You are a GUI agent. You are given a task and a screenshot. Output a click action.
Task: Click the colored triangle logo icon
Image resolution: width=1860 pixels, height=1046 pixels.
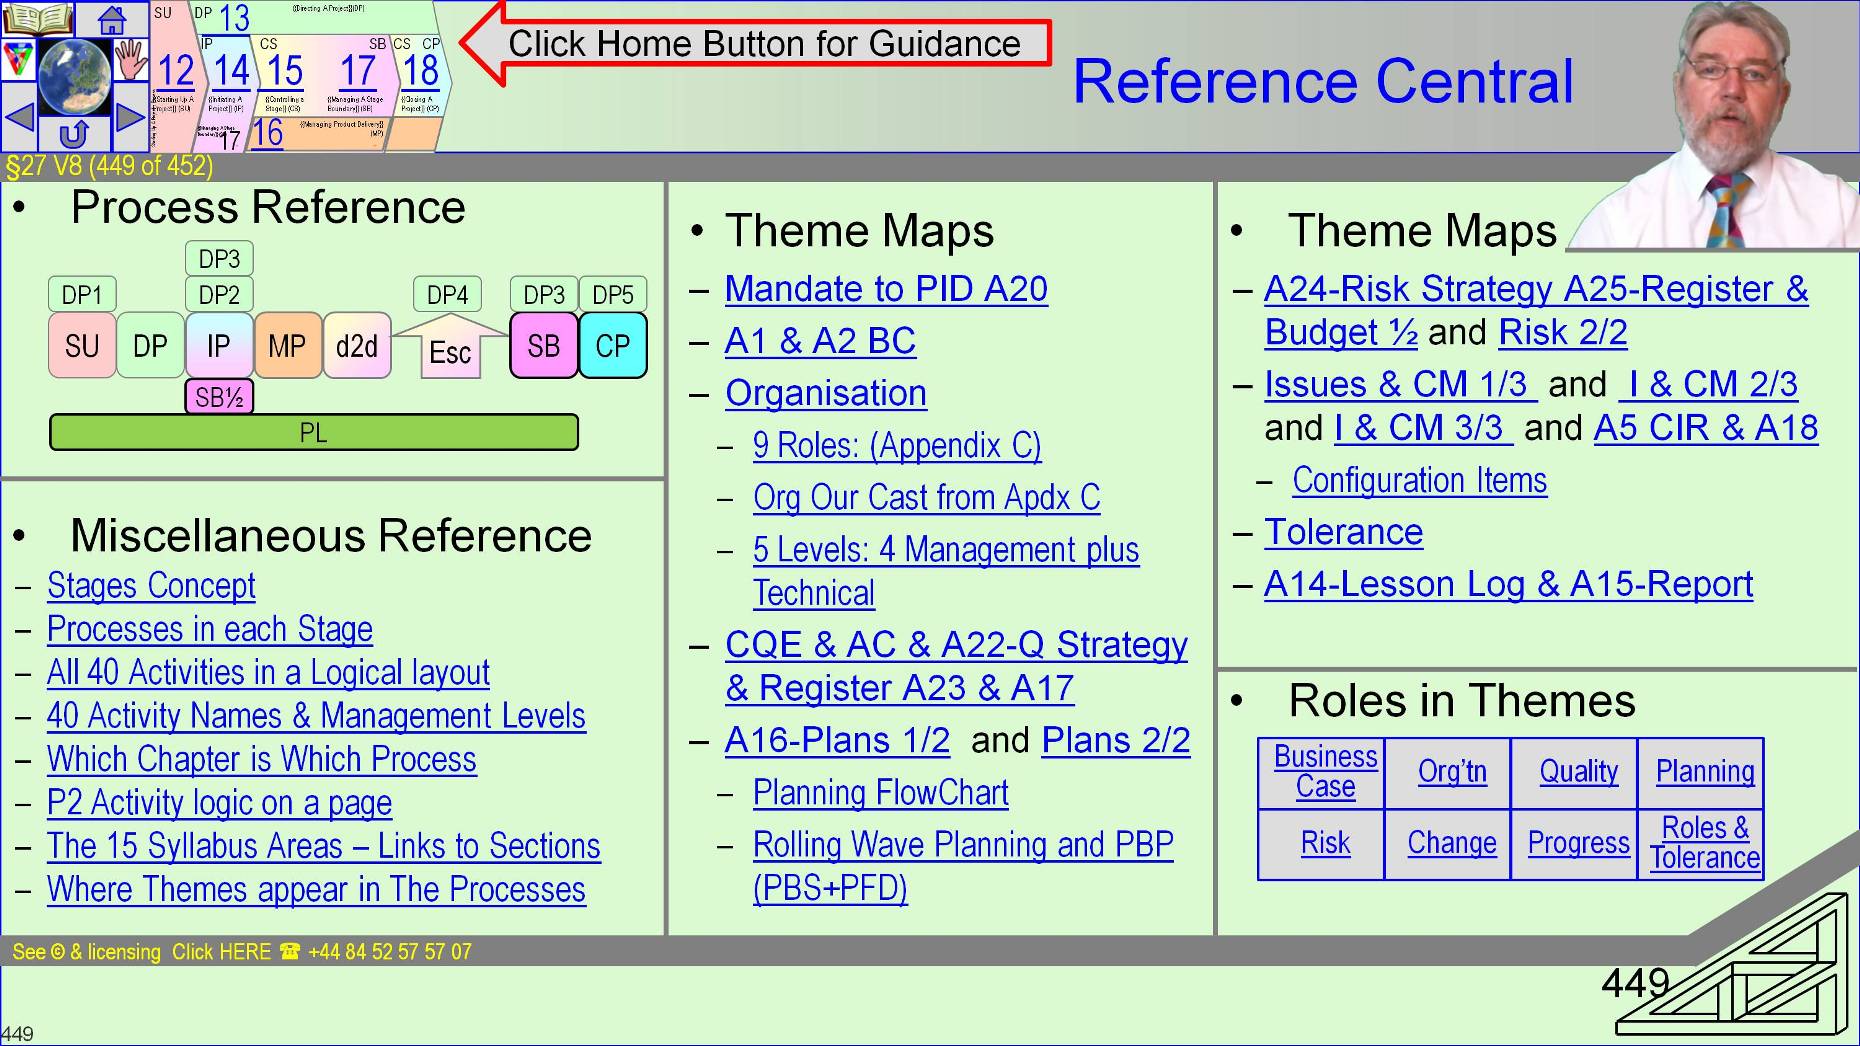pos(17,60)
